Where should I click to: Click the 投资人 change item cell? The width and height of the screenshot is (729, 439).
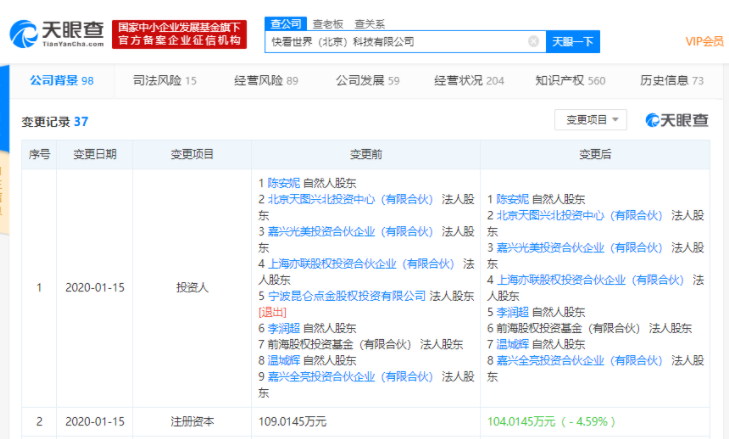(x=192, y=288)
